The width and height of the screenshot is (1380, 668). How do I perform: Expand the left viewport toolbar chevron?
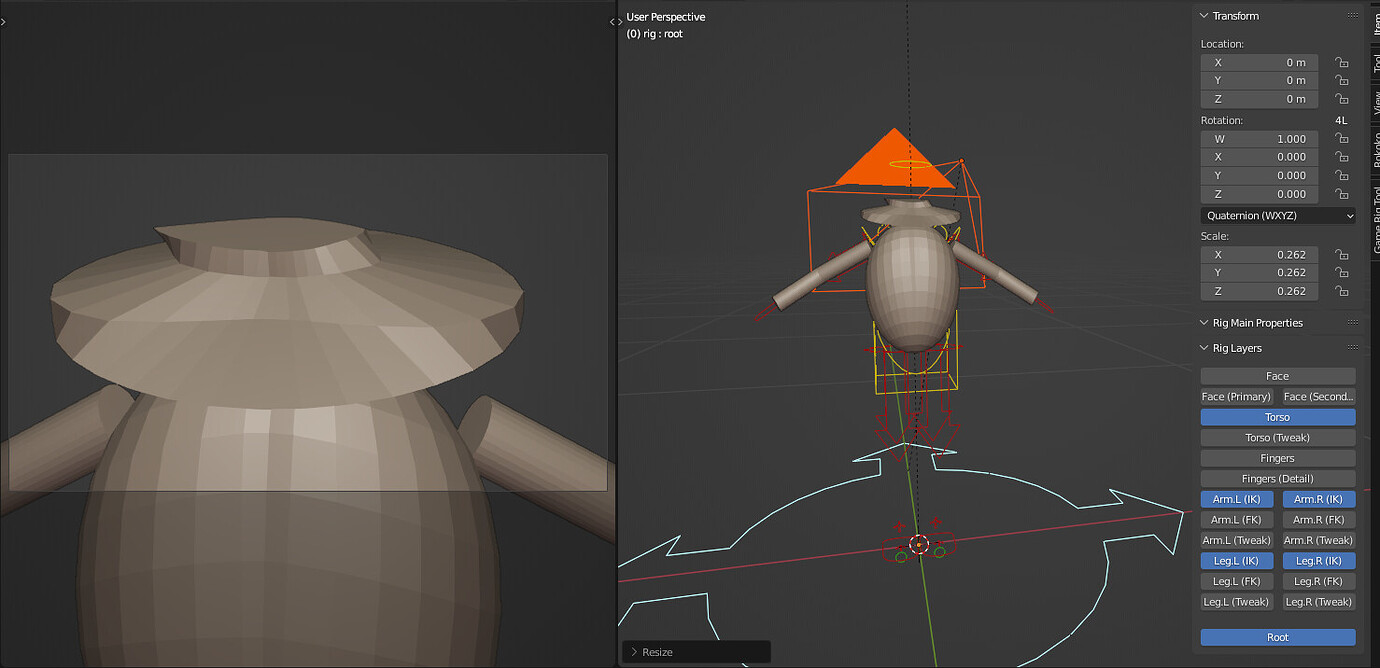4,21
